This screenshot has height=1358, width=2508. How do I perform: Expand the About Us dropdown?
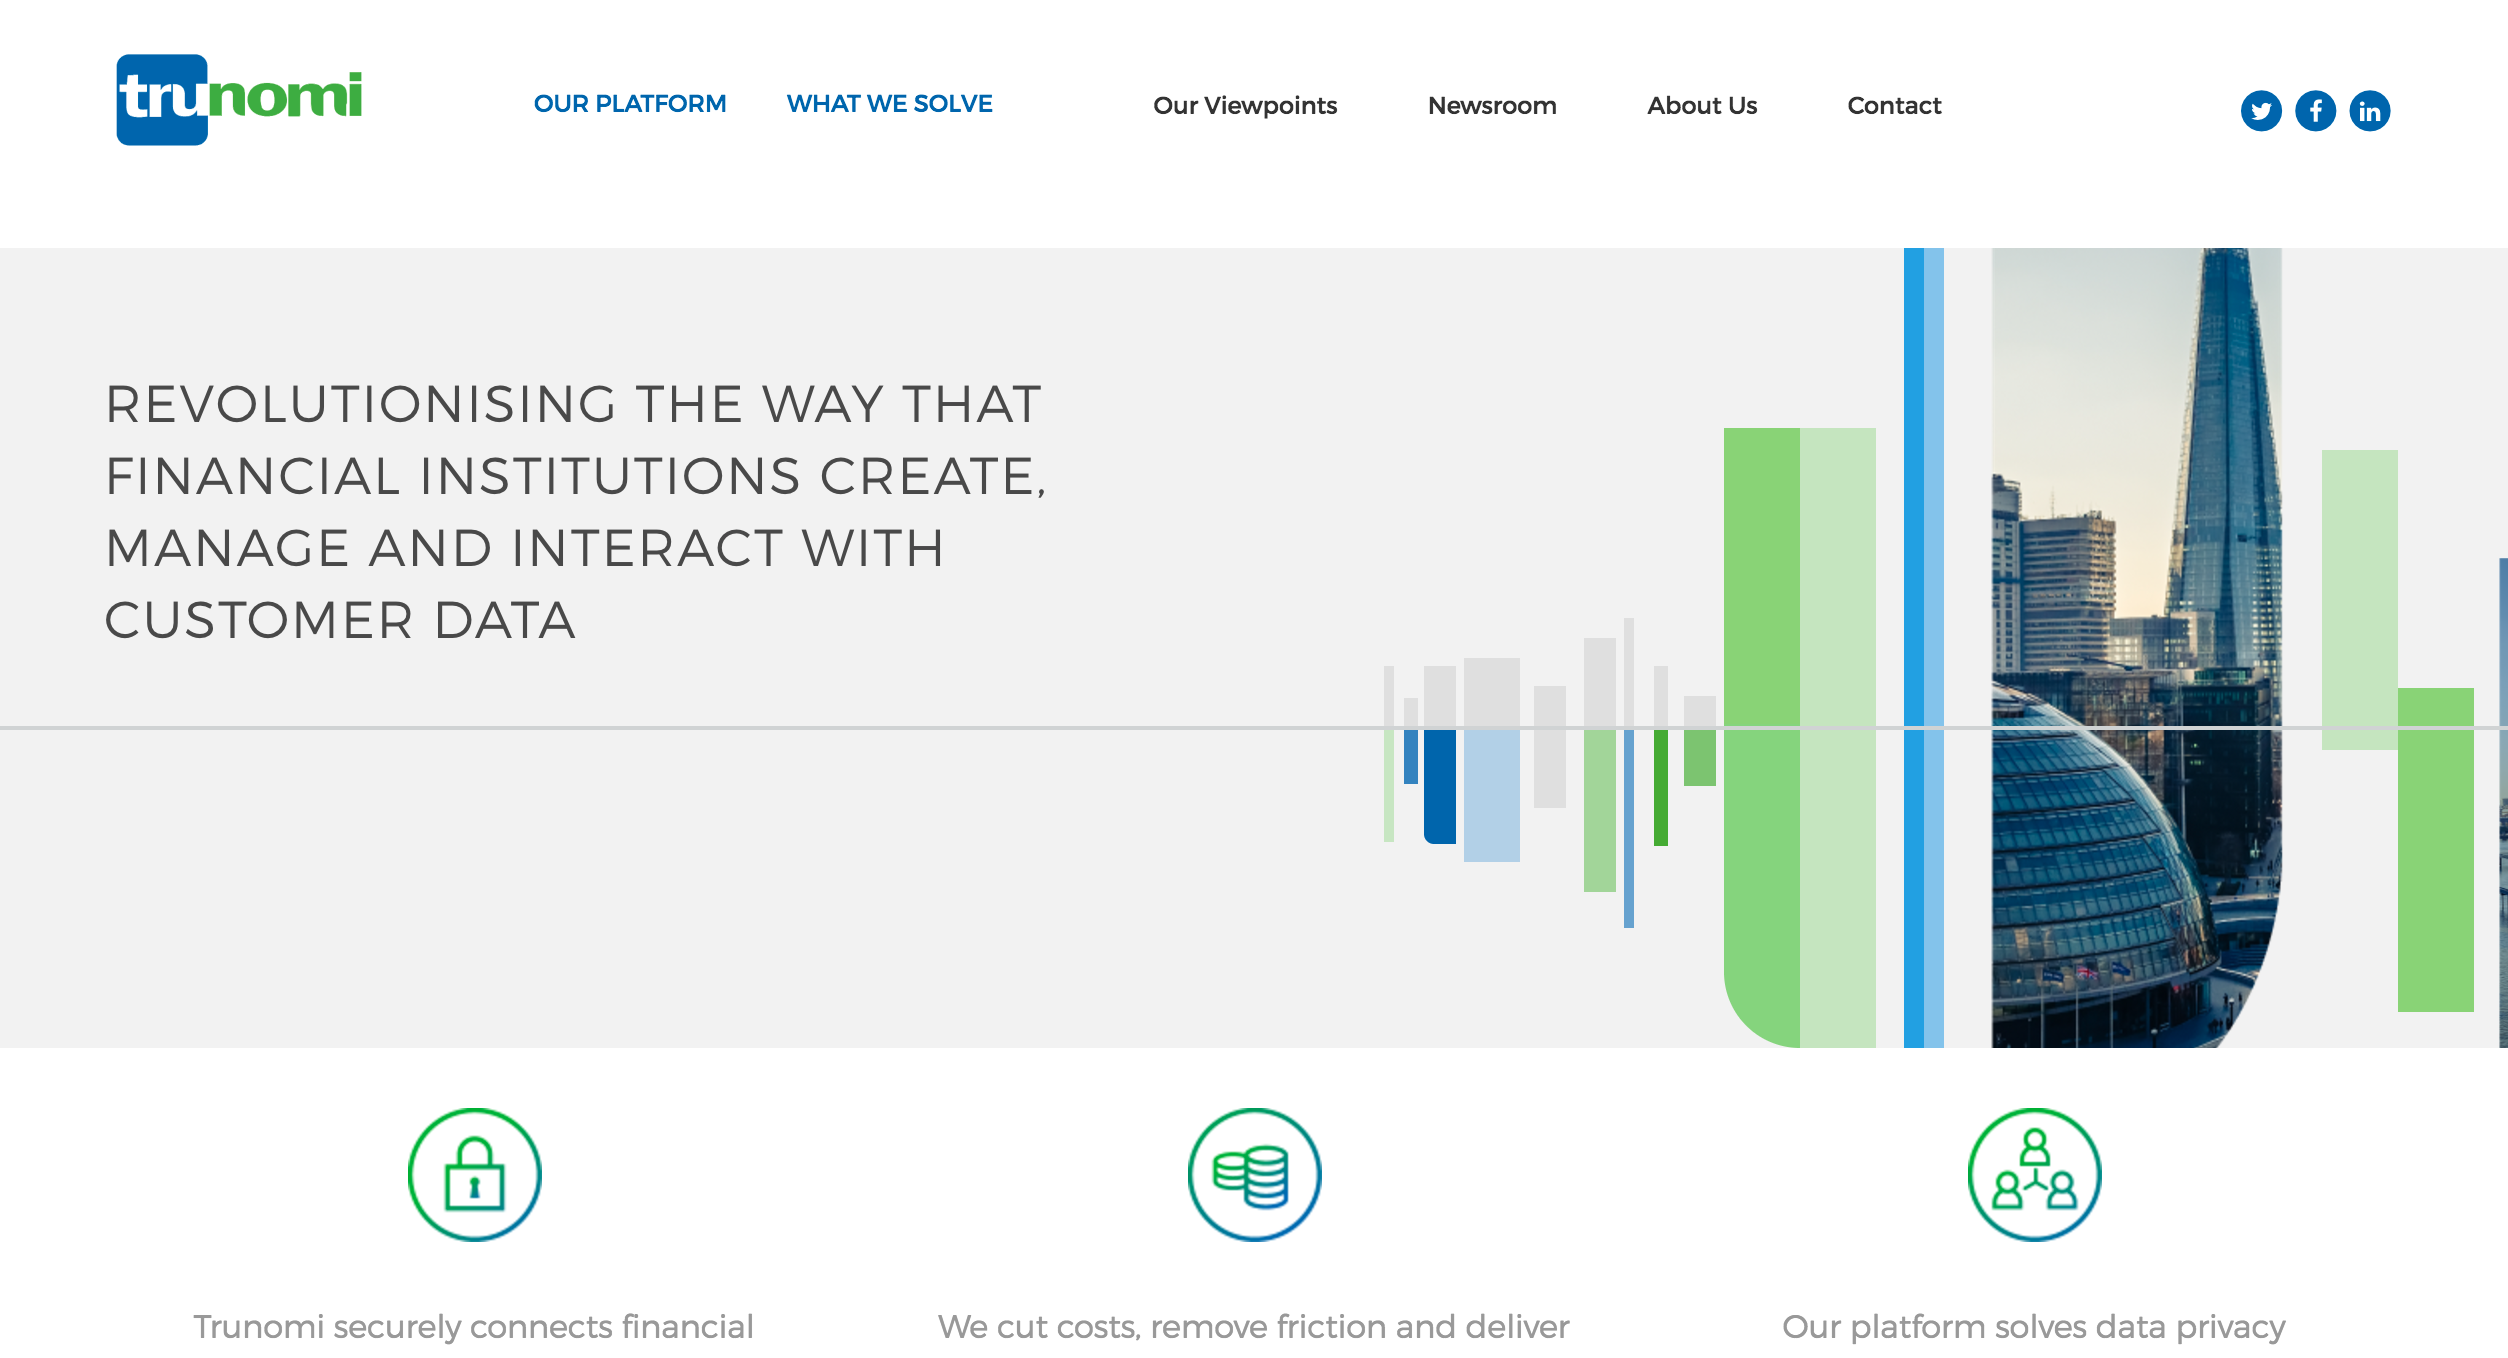(x=1702, y=107)
